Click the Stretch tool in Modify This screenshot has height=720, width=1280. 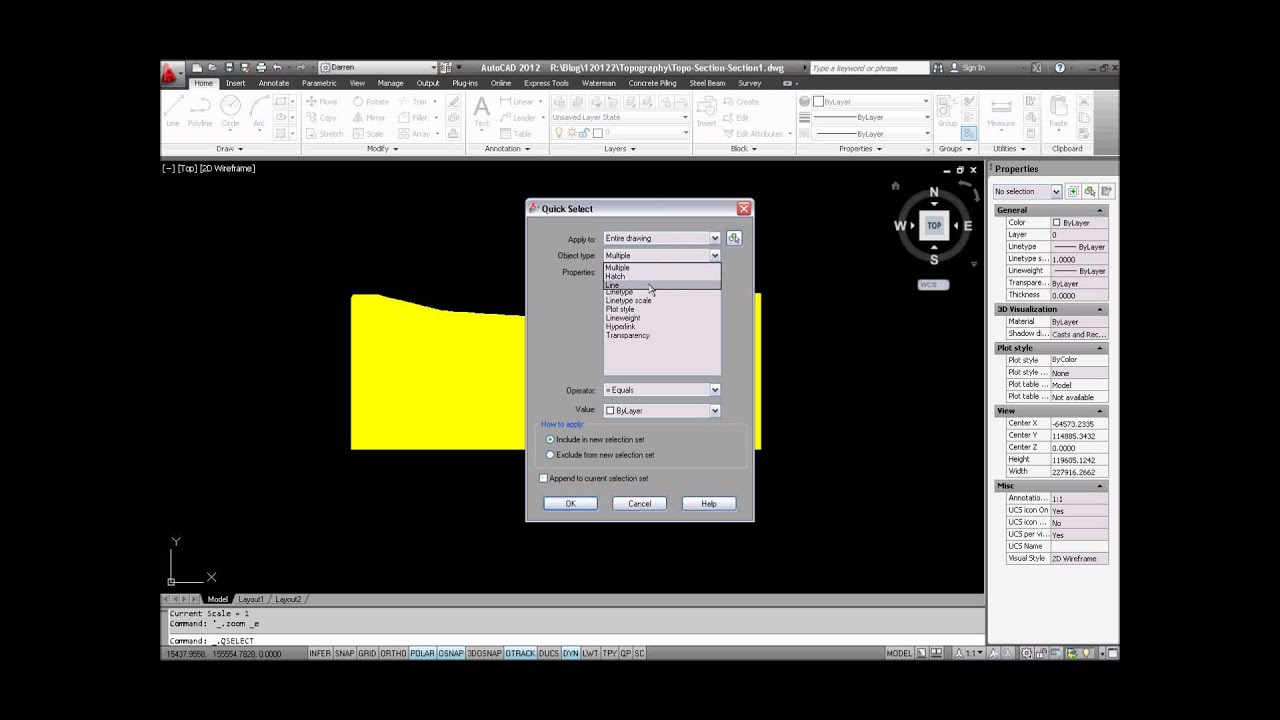(x=324, y=134)
